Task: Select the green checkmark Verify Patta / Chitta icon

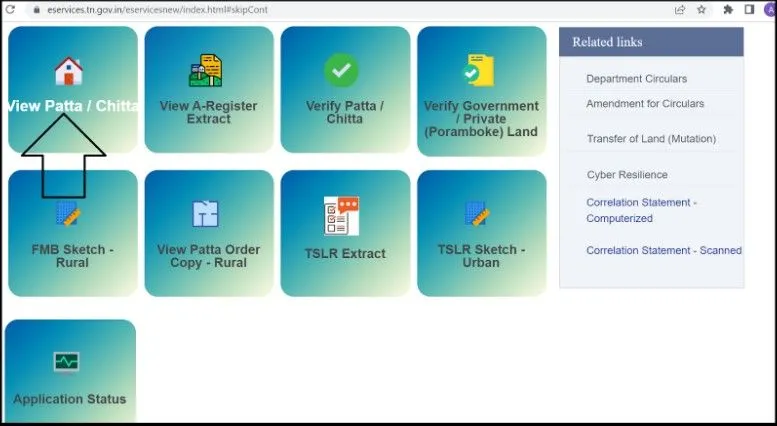Action: [x=342, y=71]
